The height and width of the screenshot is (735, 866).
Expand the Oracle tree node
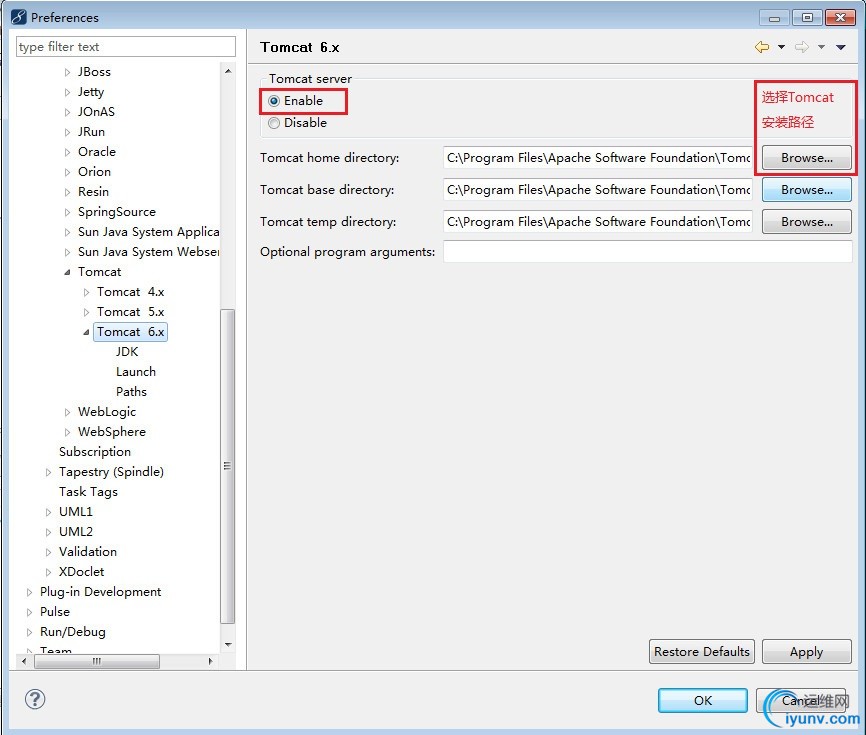[x=67, y=152]
